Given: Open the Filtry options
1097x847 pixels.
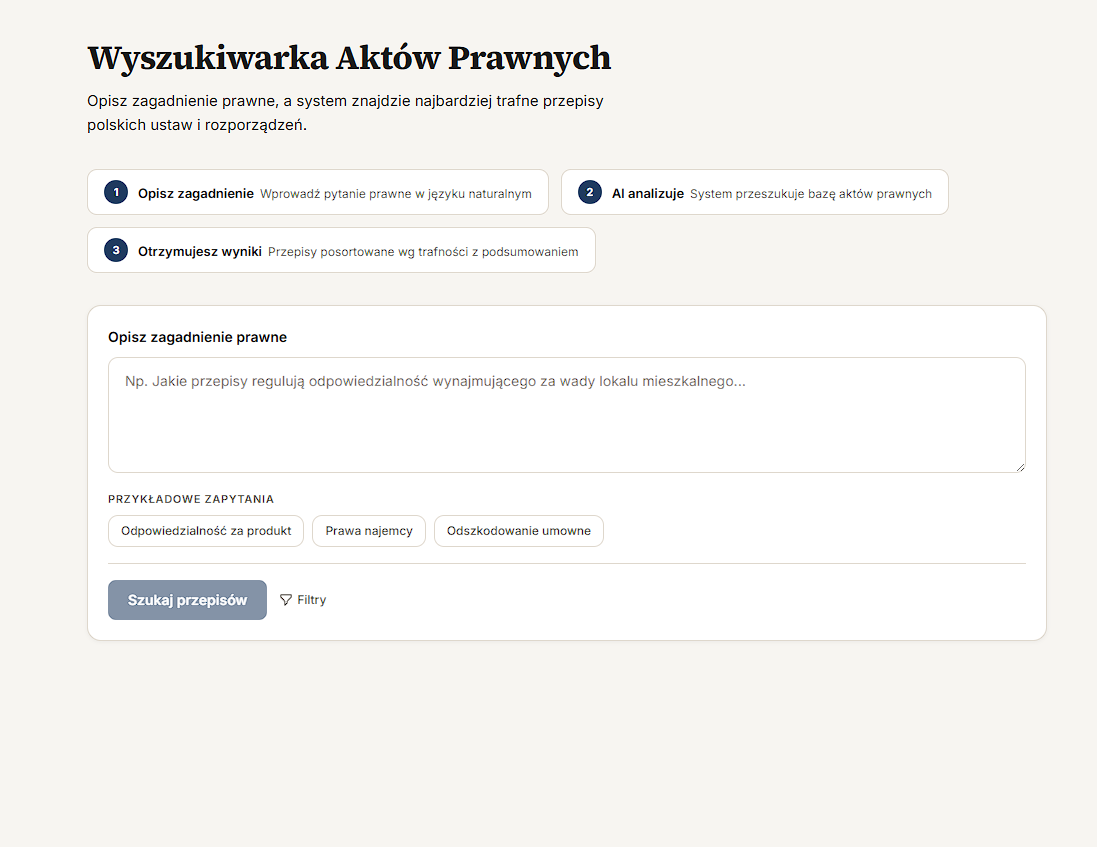Looking at the screenshot, I should 302,599.
